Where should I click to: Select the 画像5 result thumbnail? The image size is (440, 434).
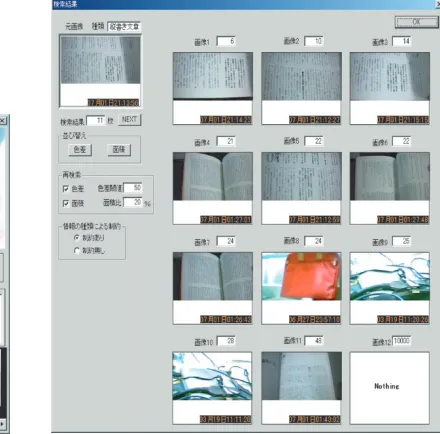pos(301,188)
